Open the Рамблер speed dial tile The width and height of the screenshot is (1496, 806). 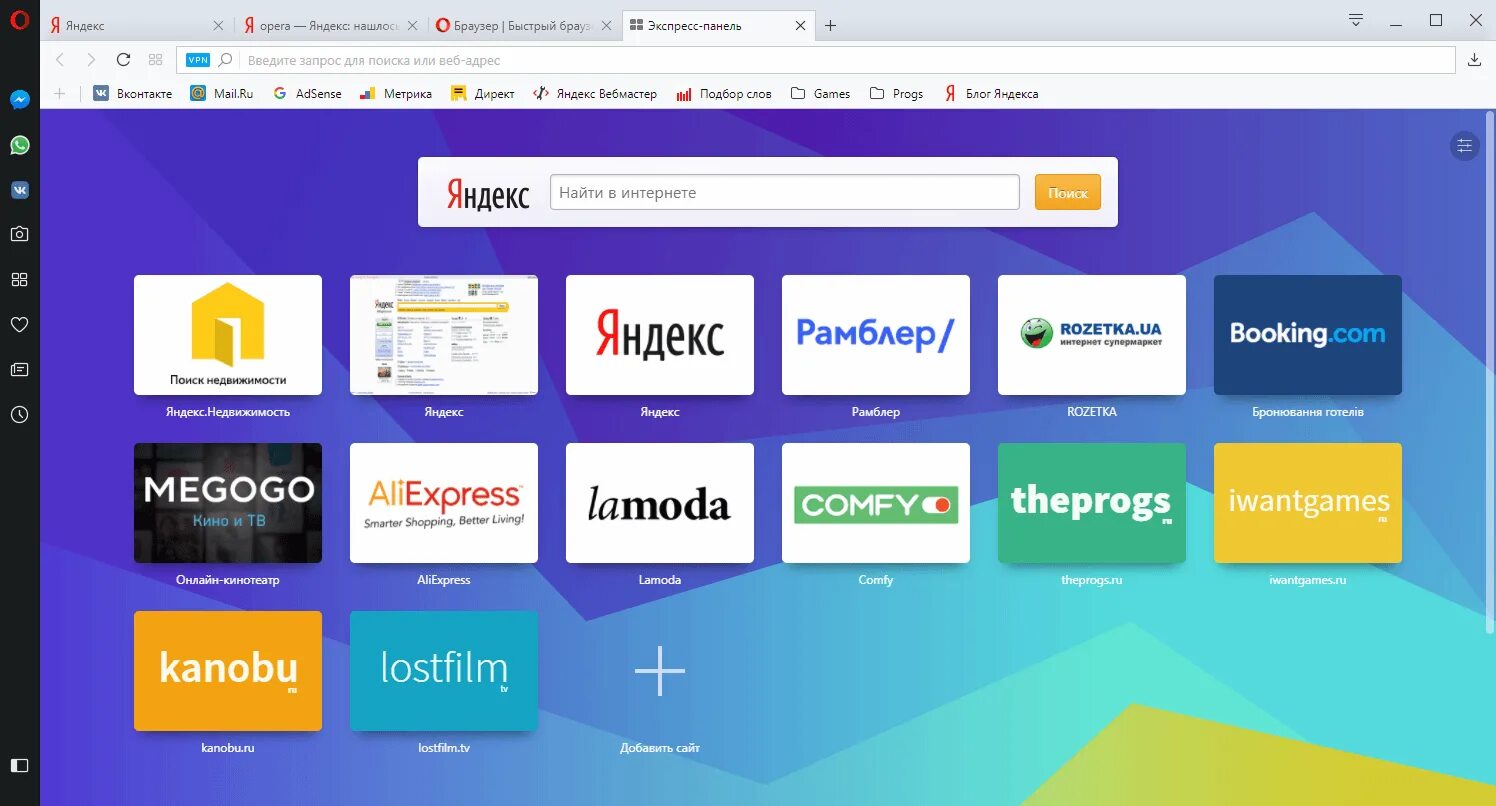point(876,335)
